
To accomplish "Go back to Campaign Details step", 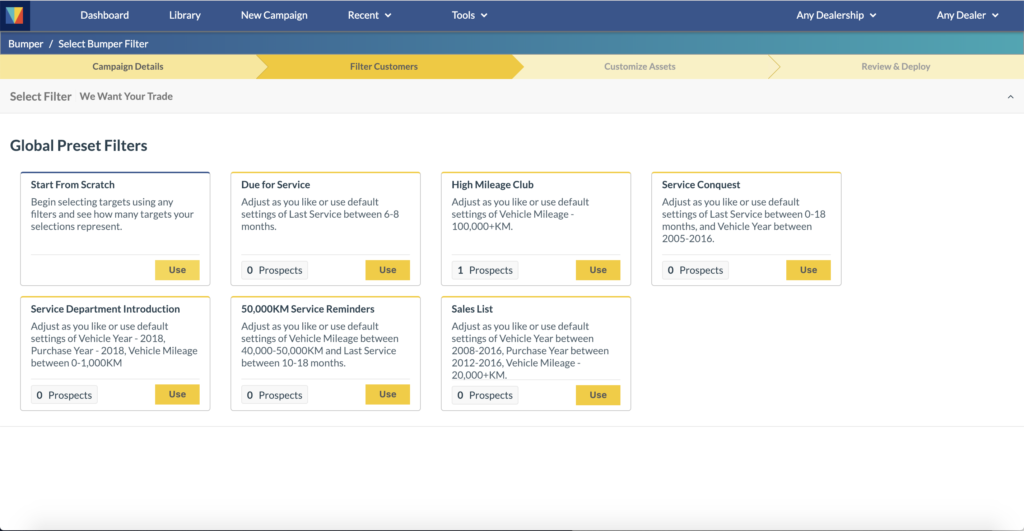I will coord(128,67).
